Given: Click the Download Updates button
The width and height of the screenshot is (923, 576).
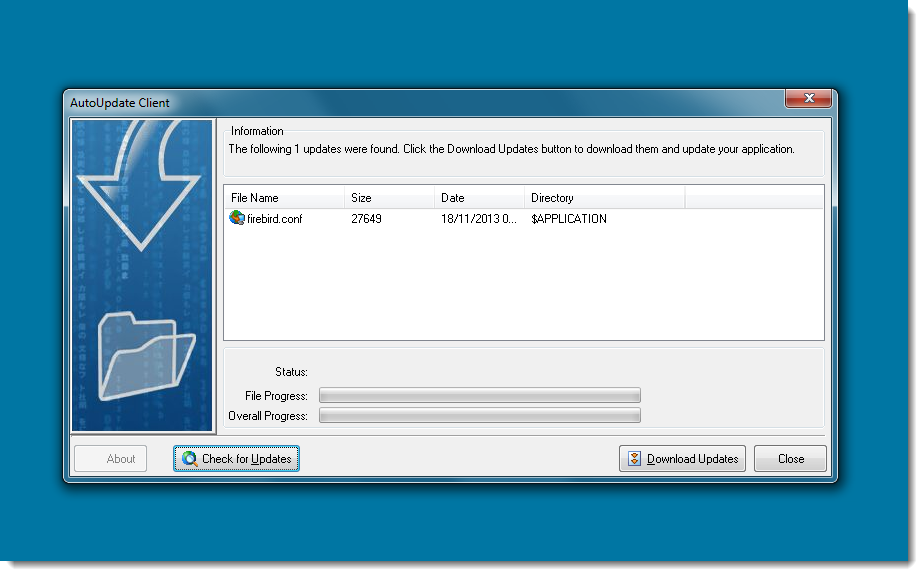Looking at the screenshot, I should click(x=682, y=459).
